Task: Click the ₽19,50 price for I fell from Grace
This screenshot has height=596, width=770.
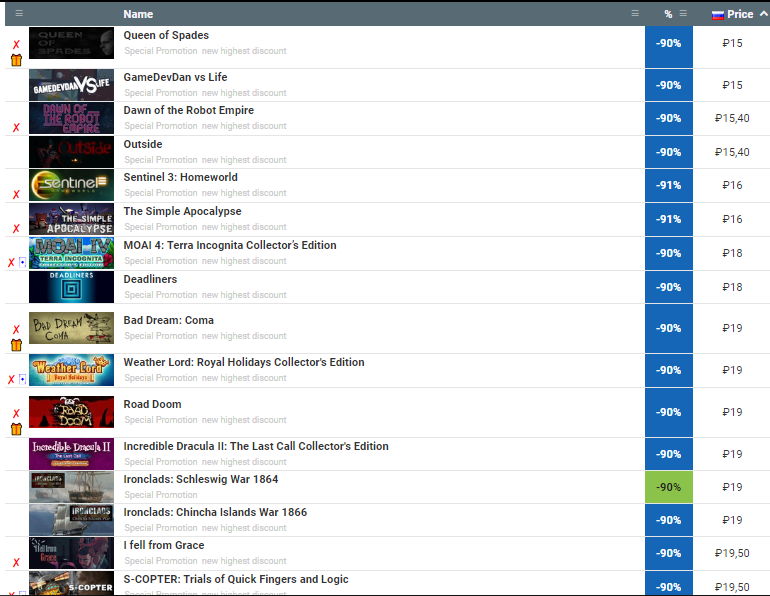Action: coord(732,553)
